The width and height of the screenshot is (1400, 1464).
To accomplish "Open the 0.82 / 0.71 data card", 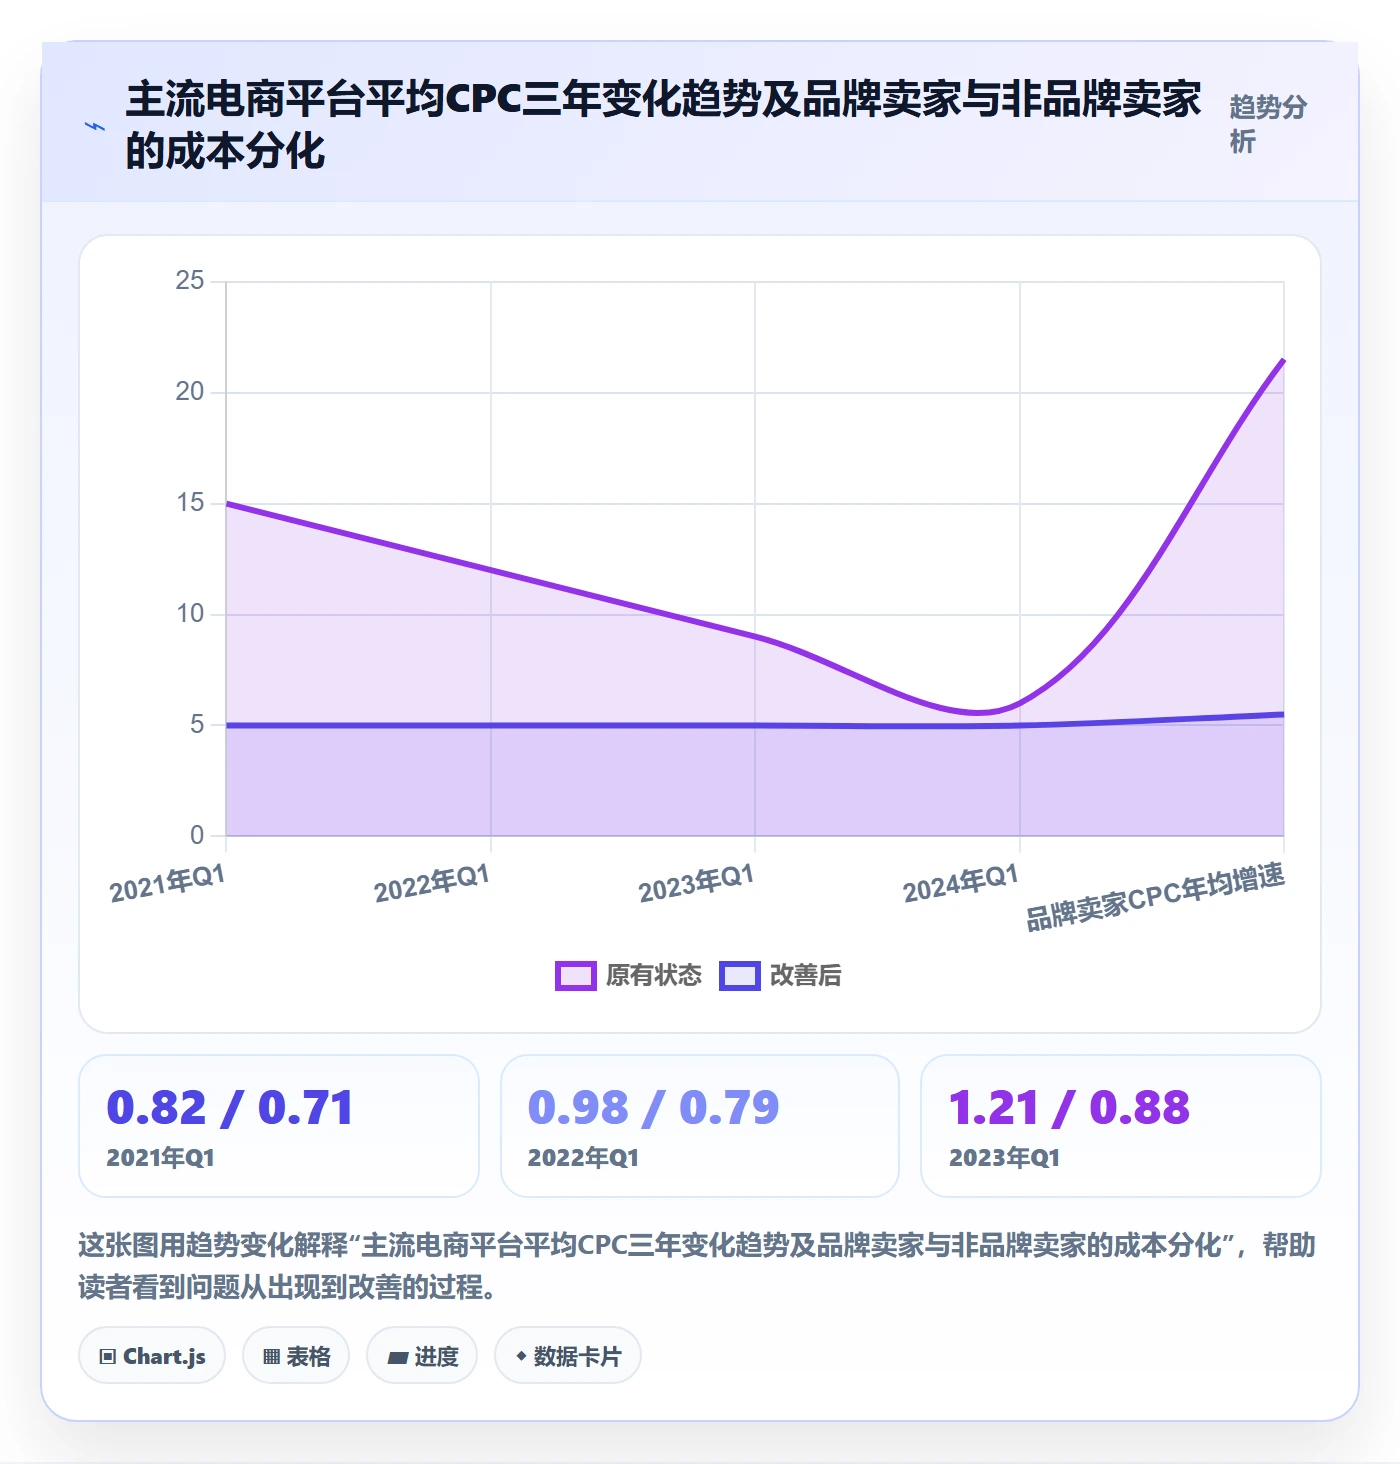I will 279,1126.
